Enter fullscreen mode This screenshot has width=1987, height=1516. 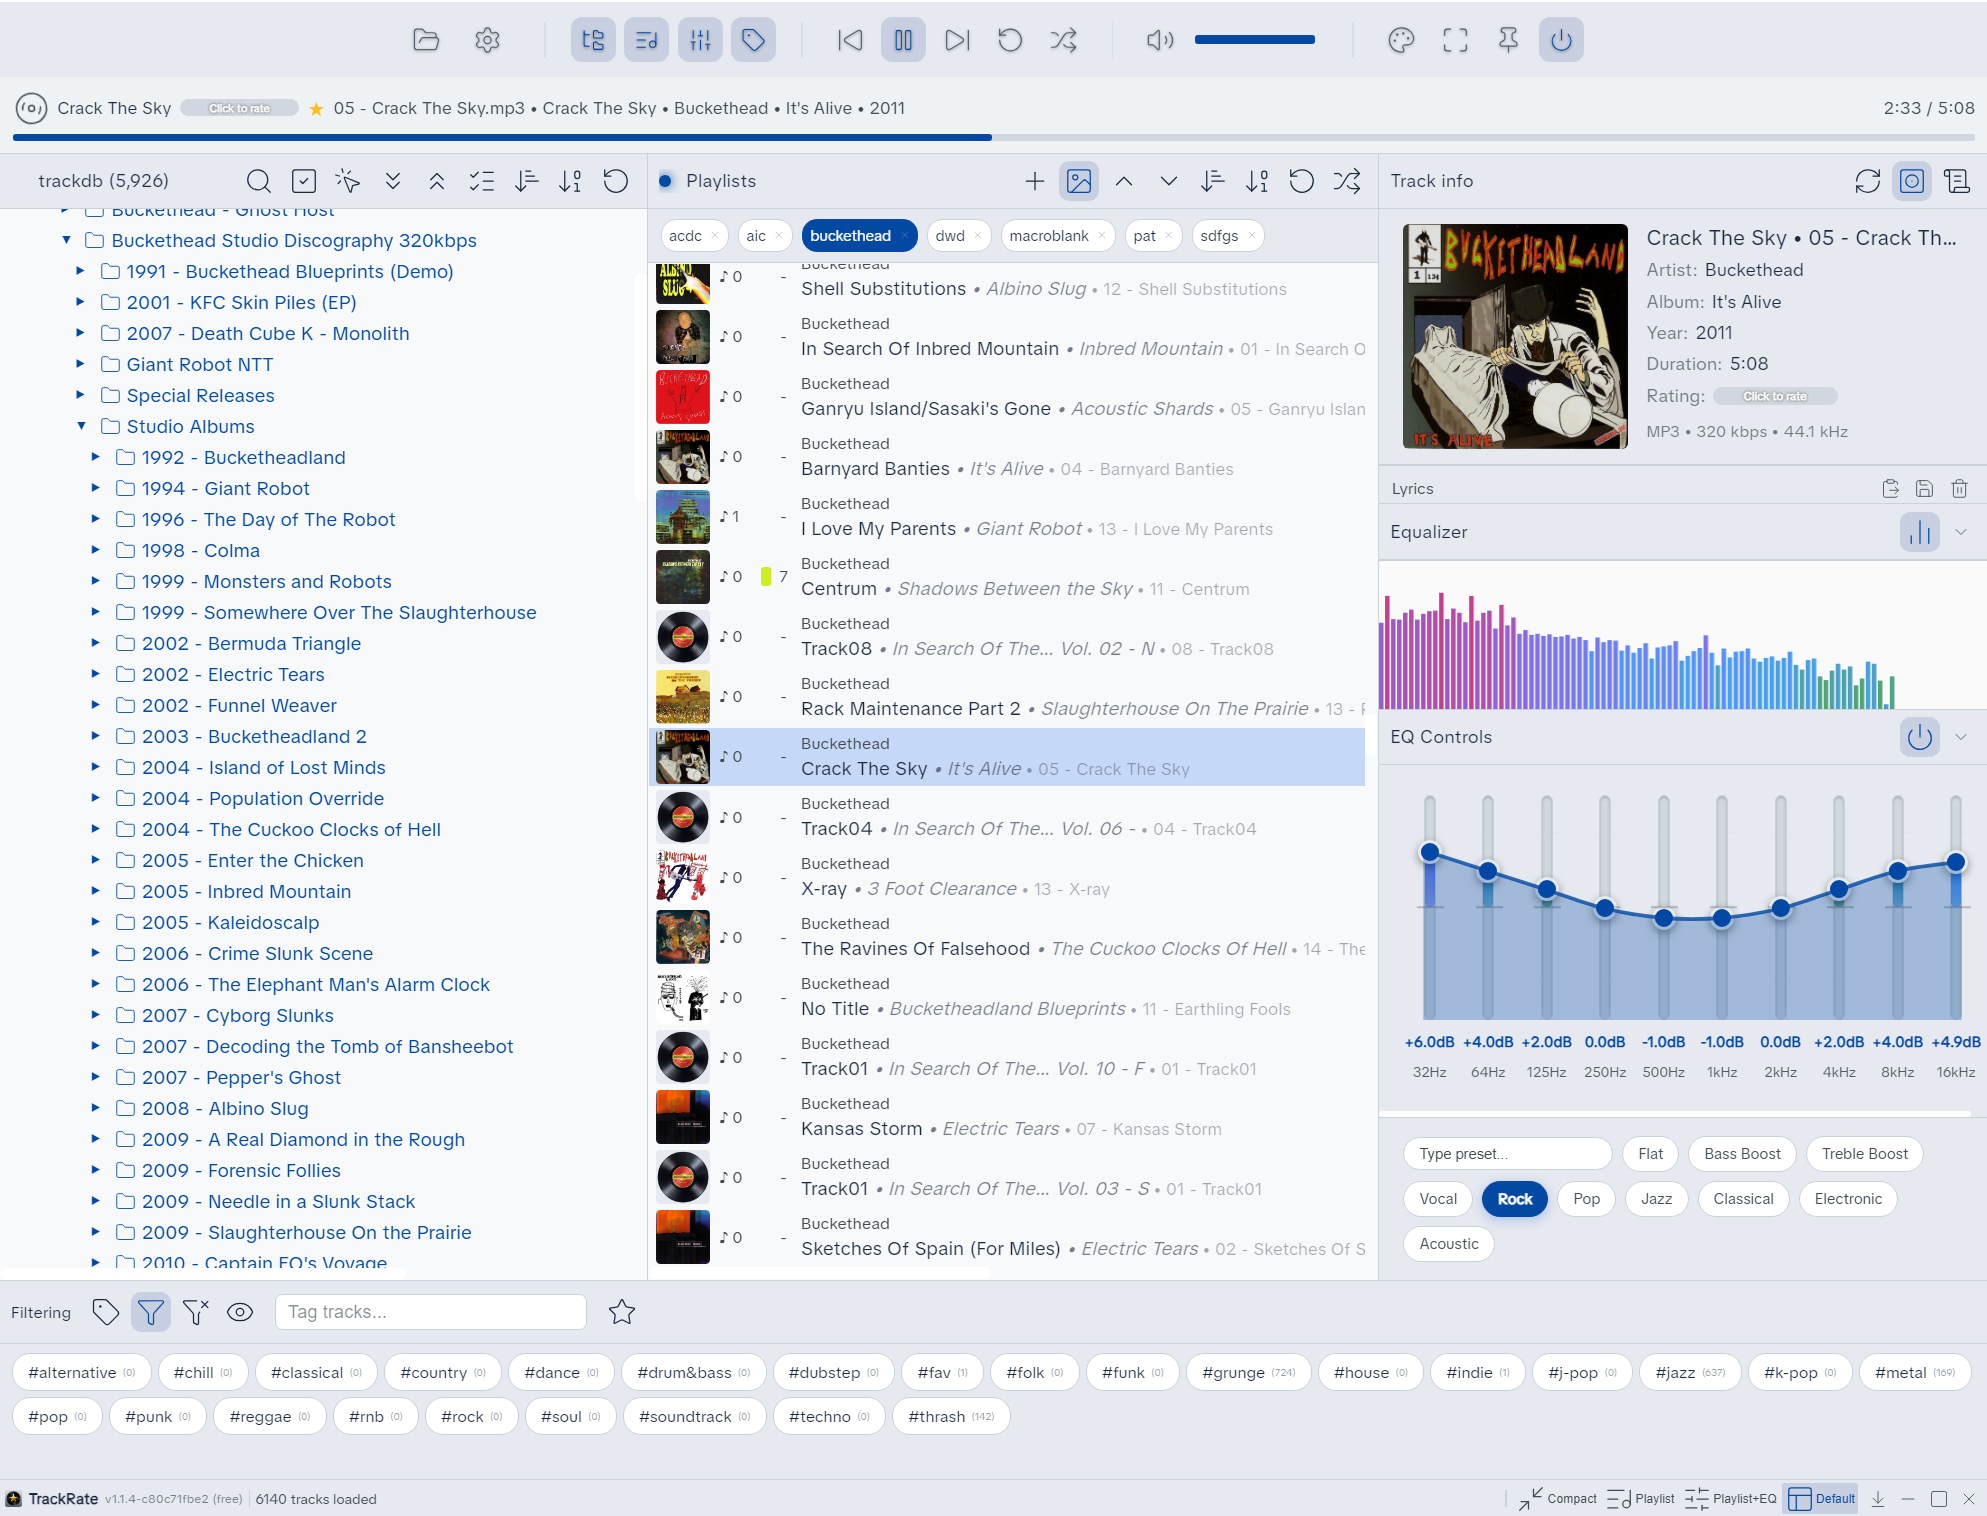(1455, 40)
